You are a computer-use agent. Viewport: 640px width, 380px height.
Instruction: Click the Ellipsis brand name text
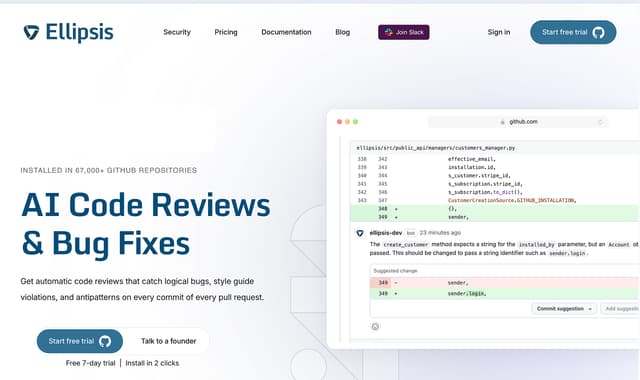point(80,32)
